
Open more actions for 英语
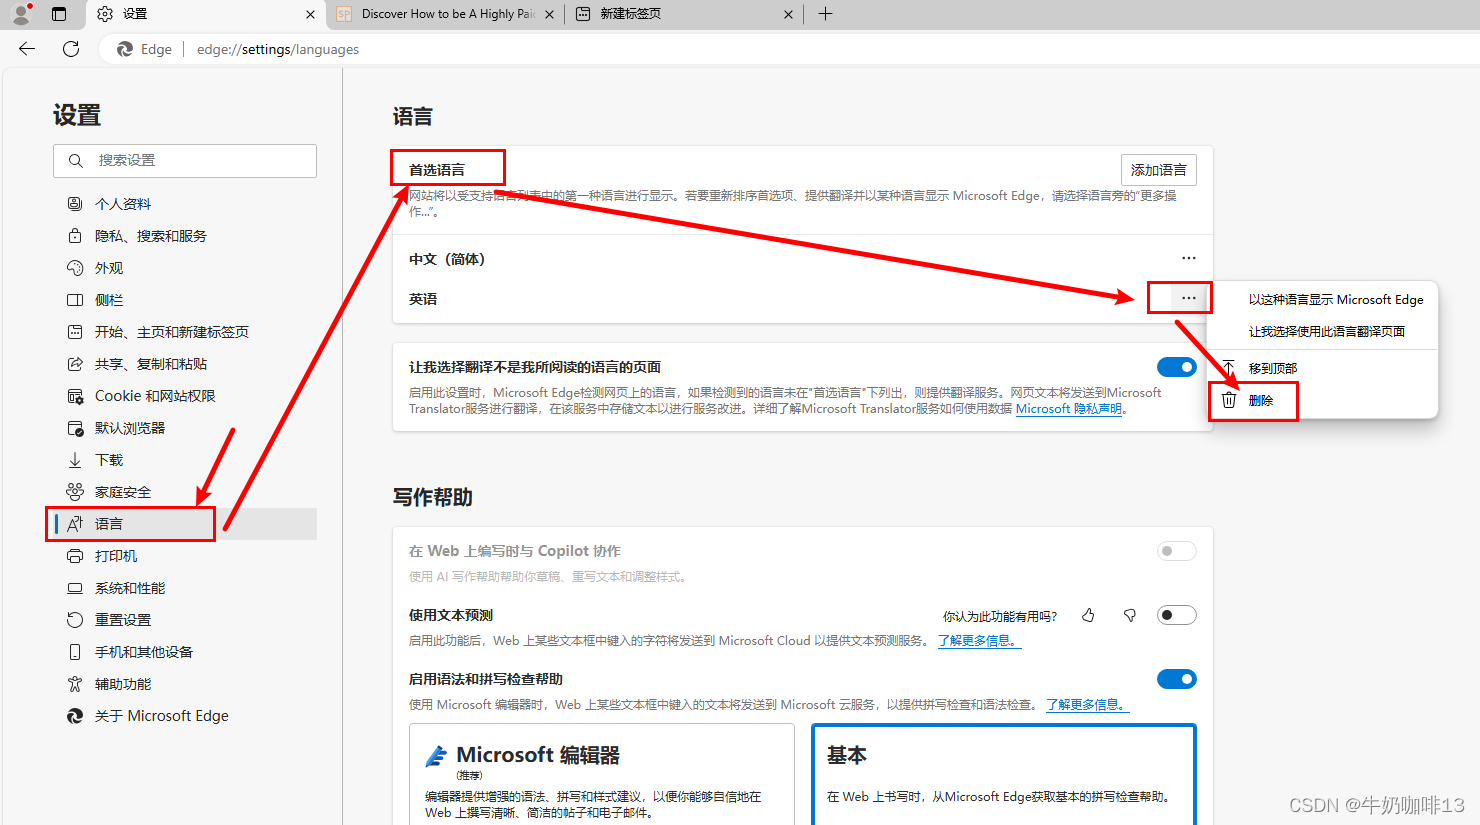coord(1189,298)
